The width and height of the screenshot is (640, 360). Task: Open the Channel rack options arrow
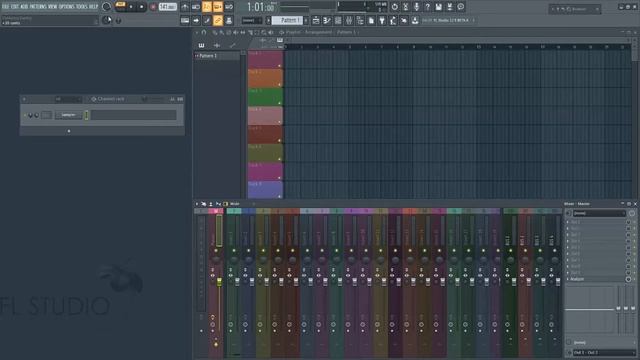(24, 99)
